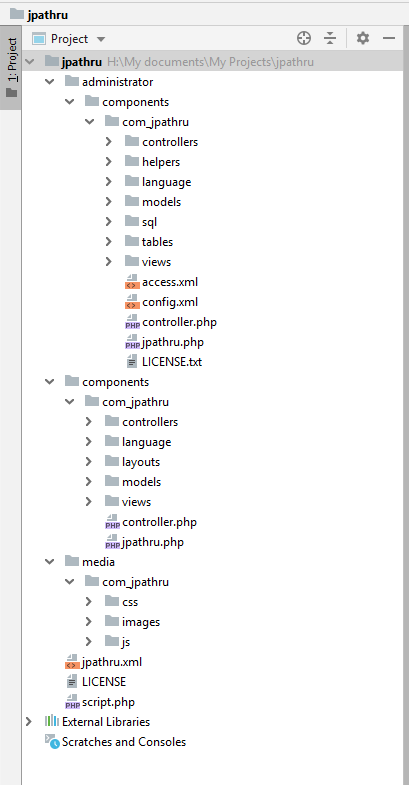Toggle the 1: Project side tab
The width and height of the screenshot is (409, 785).
point(11,68)
